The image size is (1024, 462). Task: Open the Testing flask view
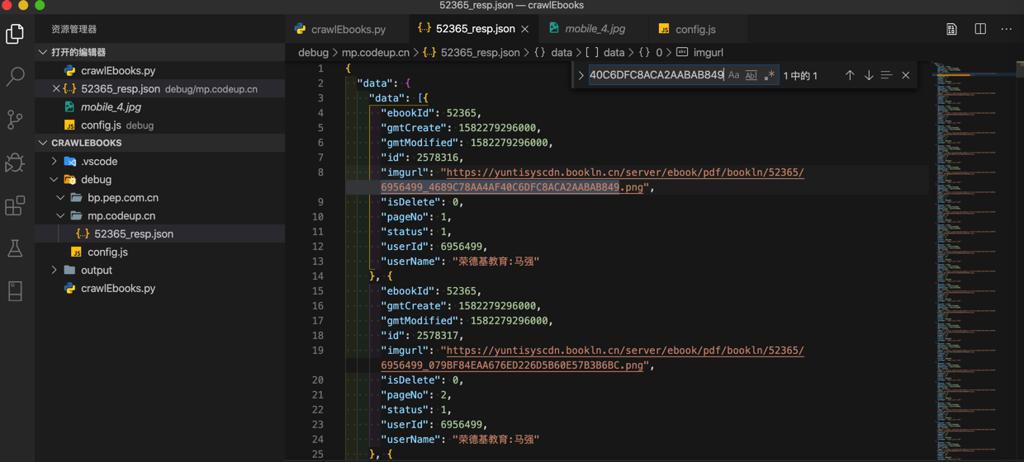tap(15, 248)
